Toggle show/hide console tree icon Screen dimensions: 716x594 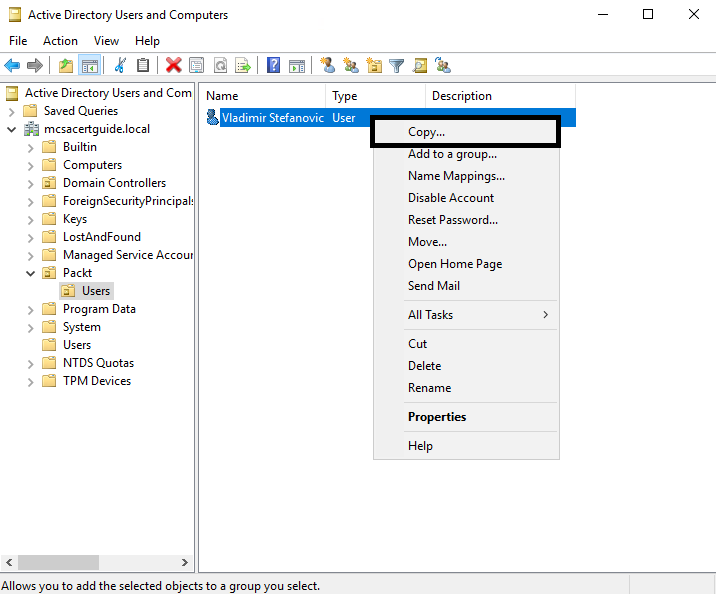pos(89,66)
